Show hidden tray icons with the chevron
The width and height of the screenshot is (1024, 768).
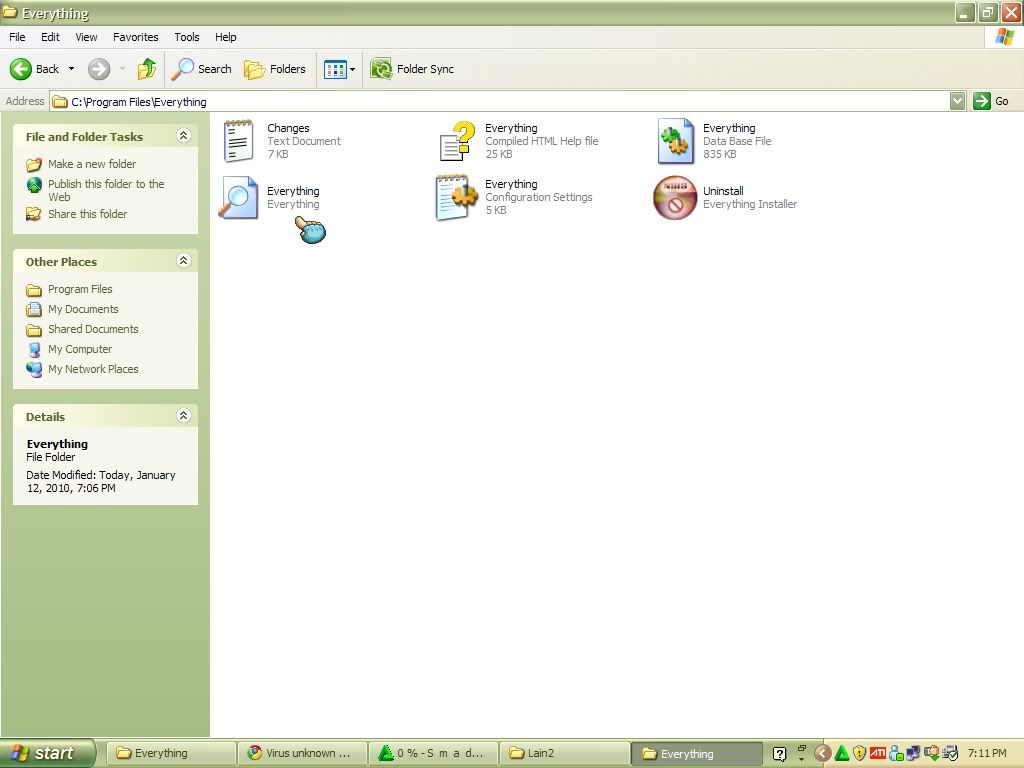click(823, 754)
